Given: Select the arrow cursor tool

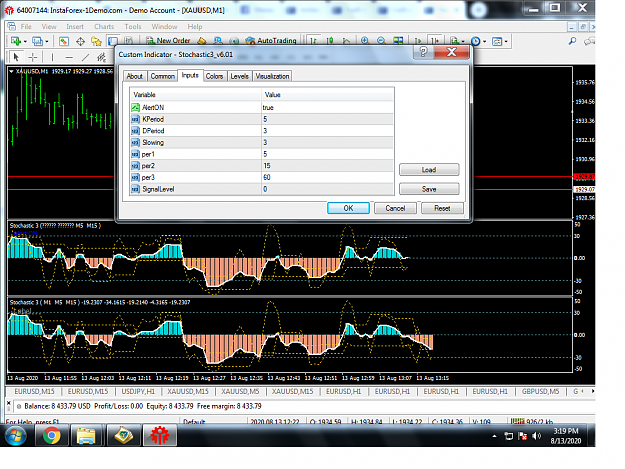Looking at the screenshot, I should point(16,57).
